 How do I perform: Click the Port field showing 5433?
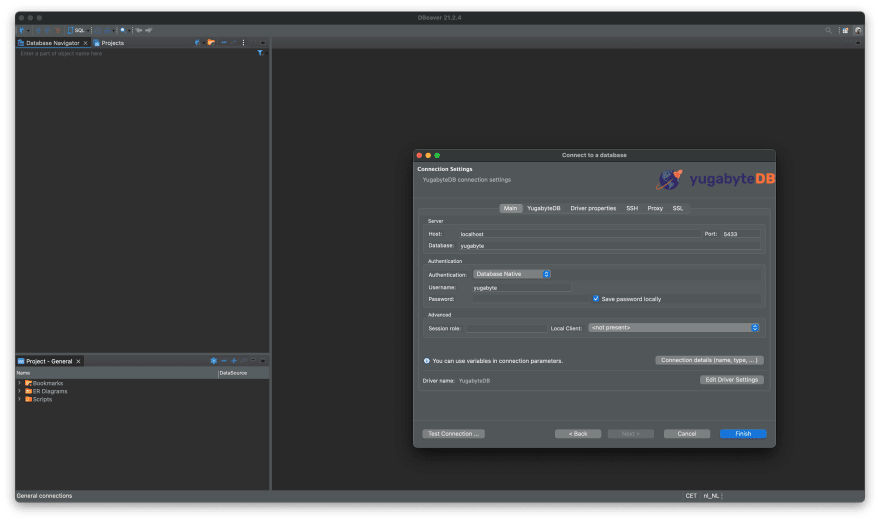[x=741, y=234]
